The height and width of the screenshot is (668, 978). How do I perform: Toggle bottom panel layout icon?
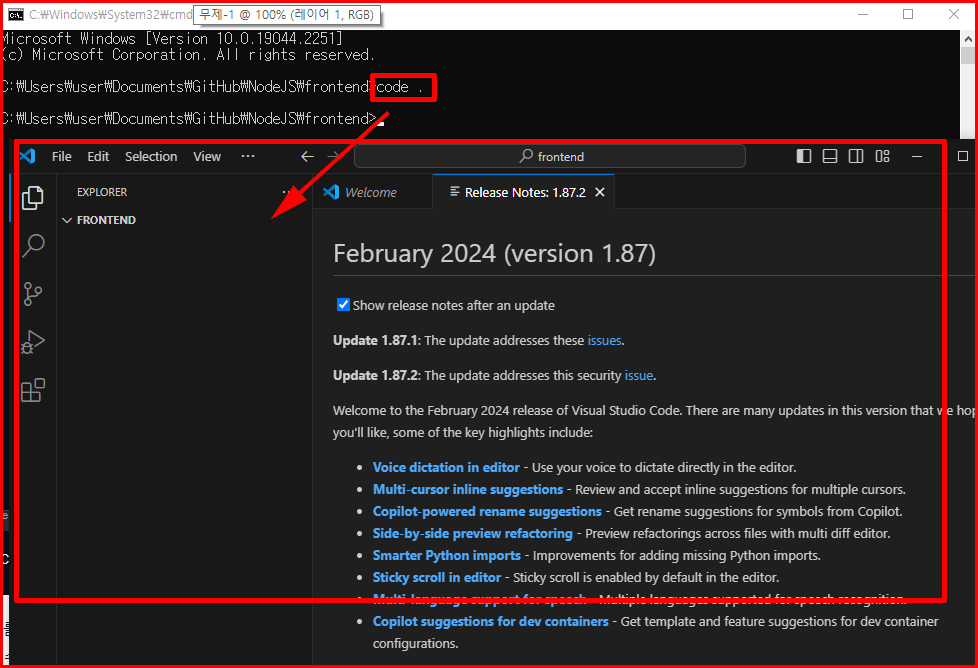coord(830,156)
